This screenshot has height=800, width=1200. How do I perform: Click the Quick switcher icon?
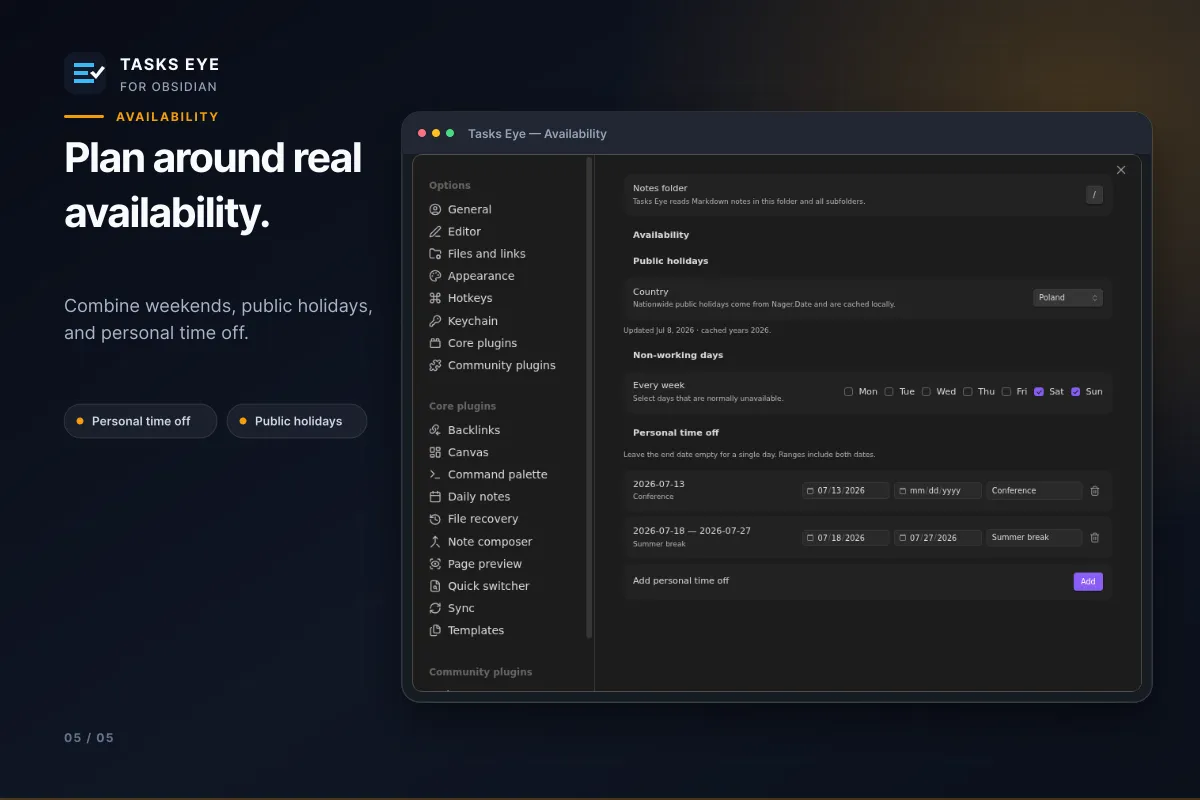tap(435, 586)
